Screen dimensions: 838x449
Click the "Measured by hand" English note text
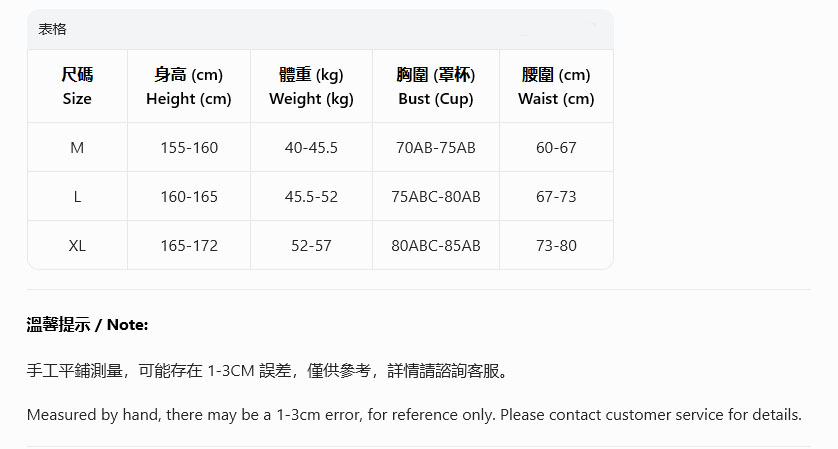(x=414, y=415)
